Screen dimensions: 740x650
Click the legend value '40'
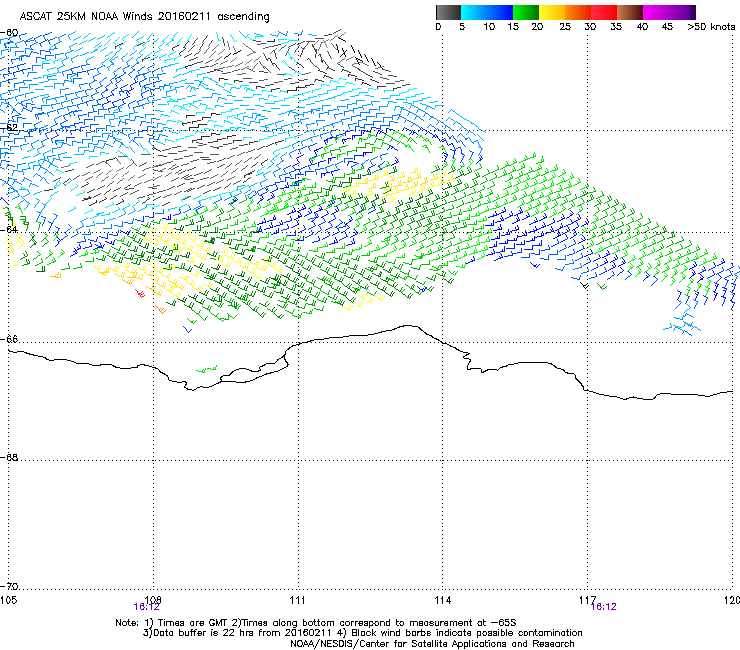click(x=642, y=27)
